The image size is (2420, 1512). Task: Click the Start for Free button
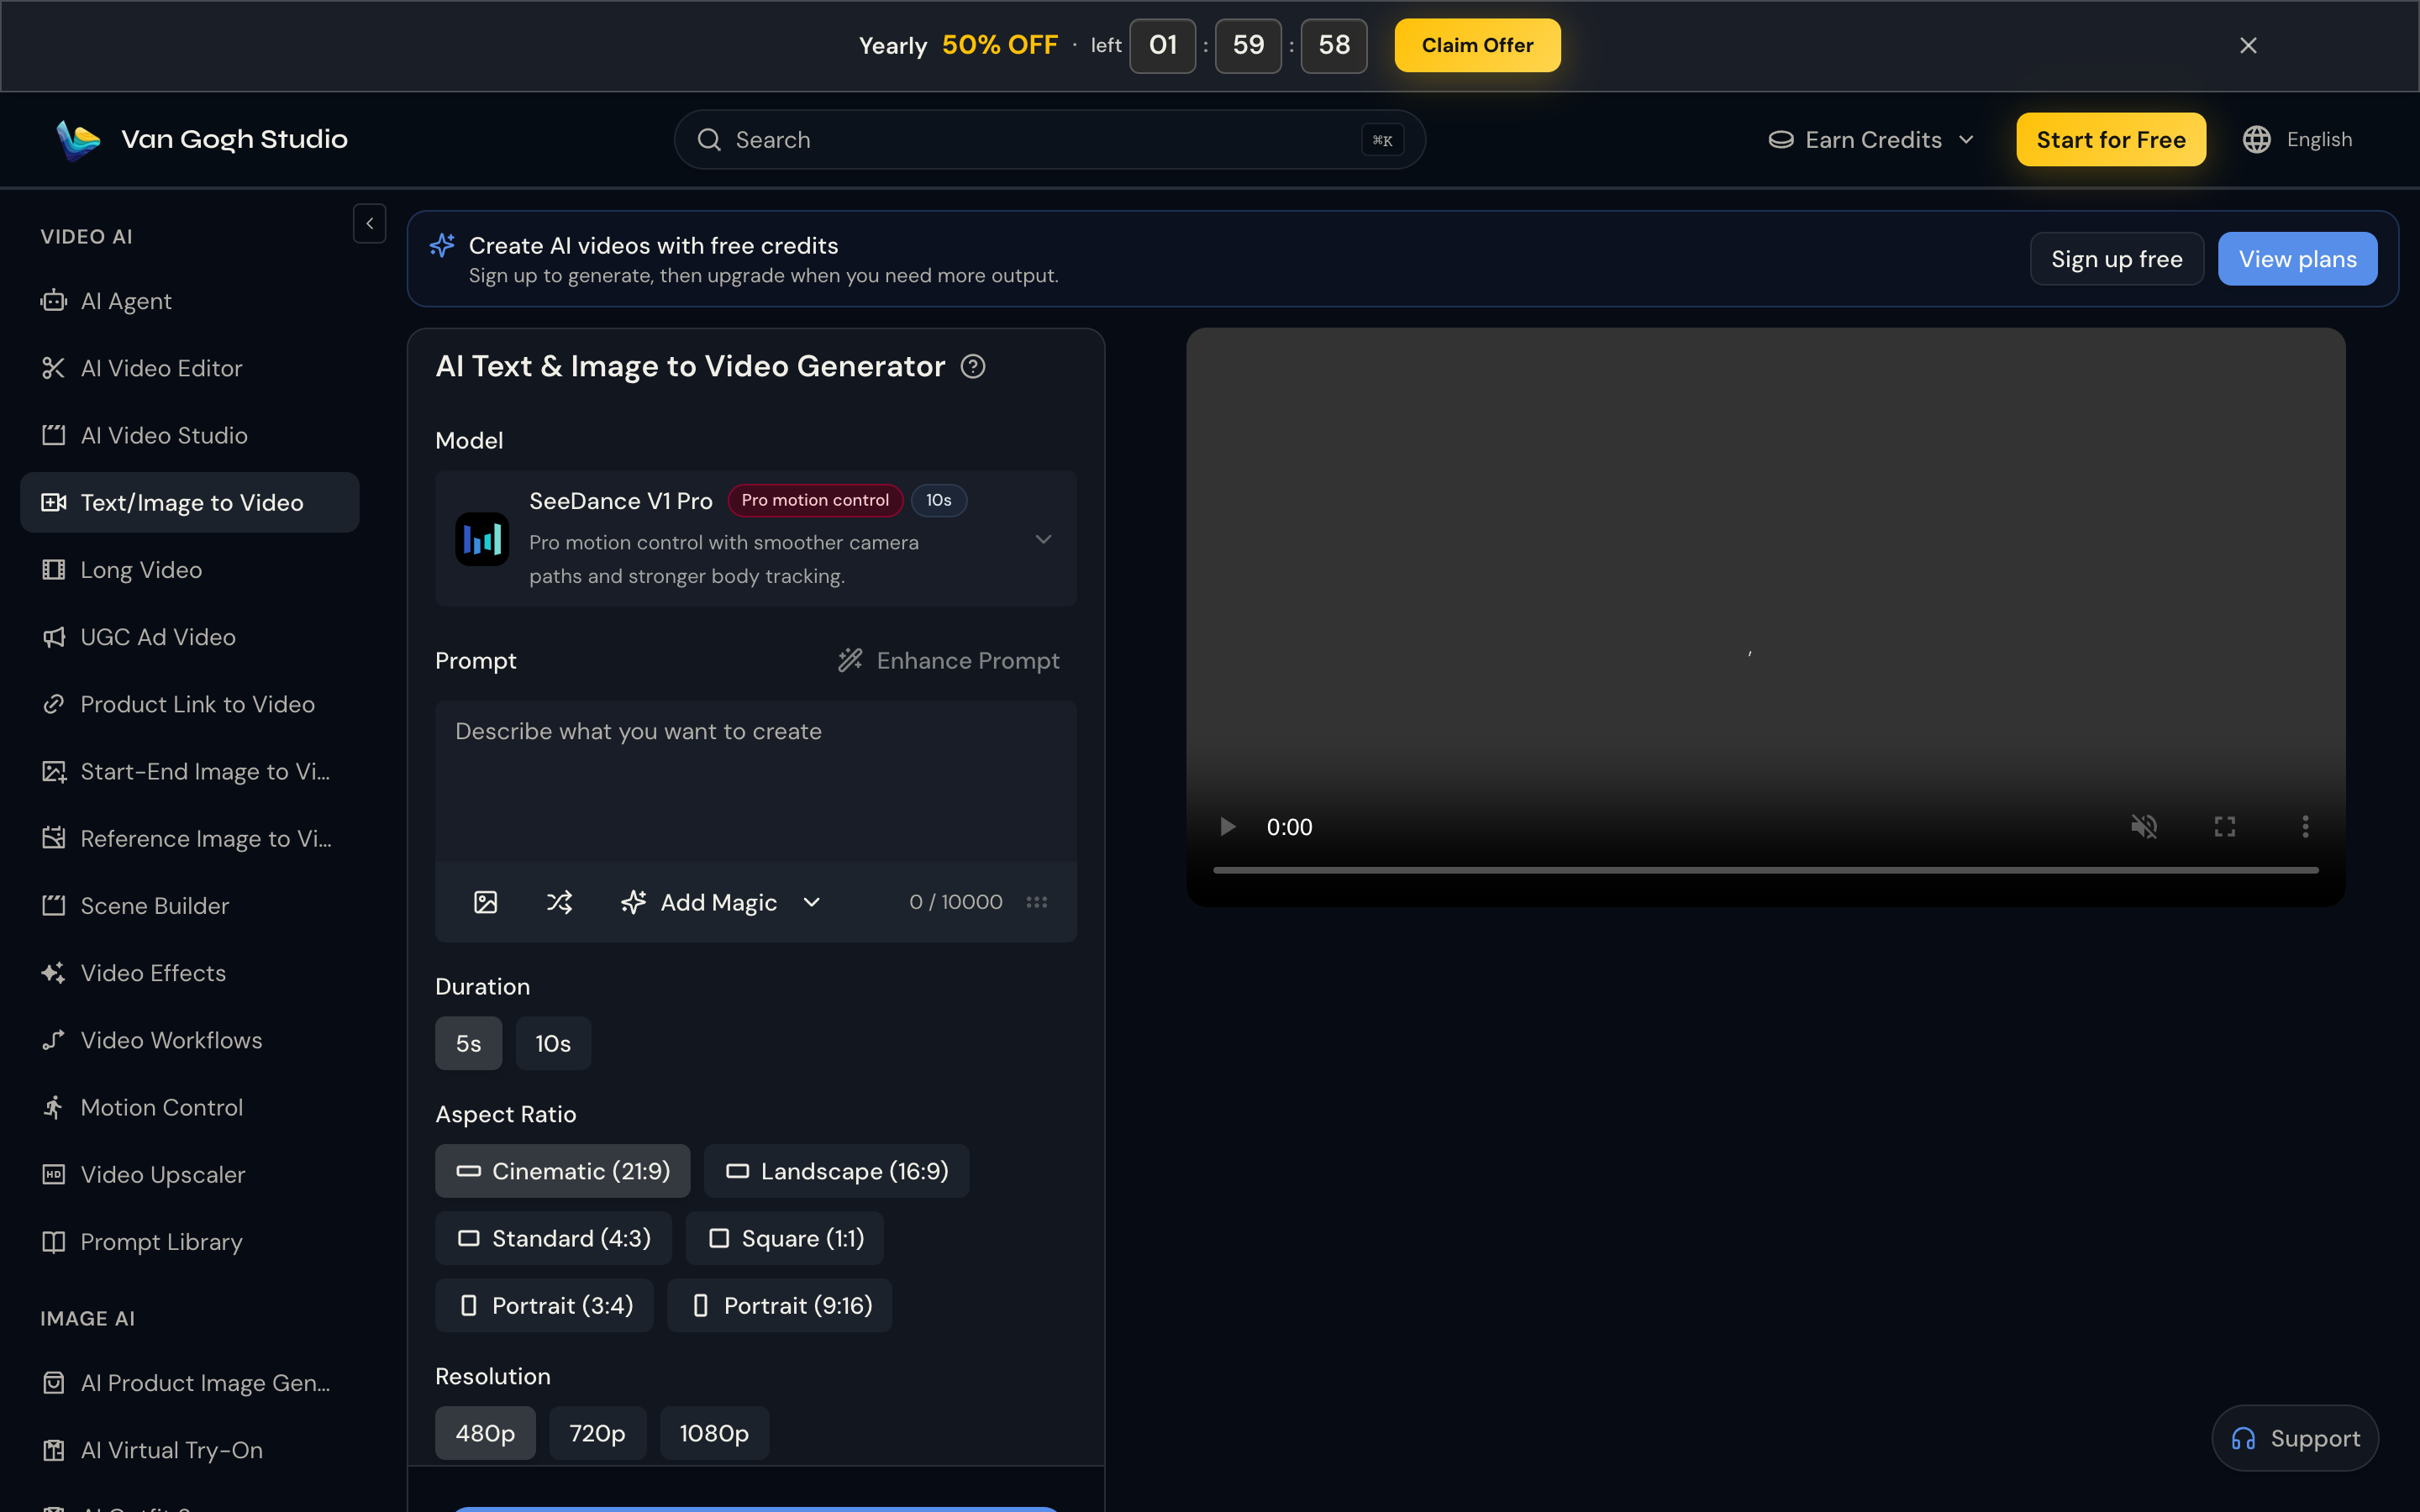coord(2111,140)
